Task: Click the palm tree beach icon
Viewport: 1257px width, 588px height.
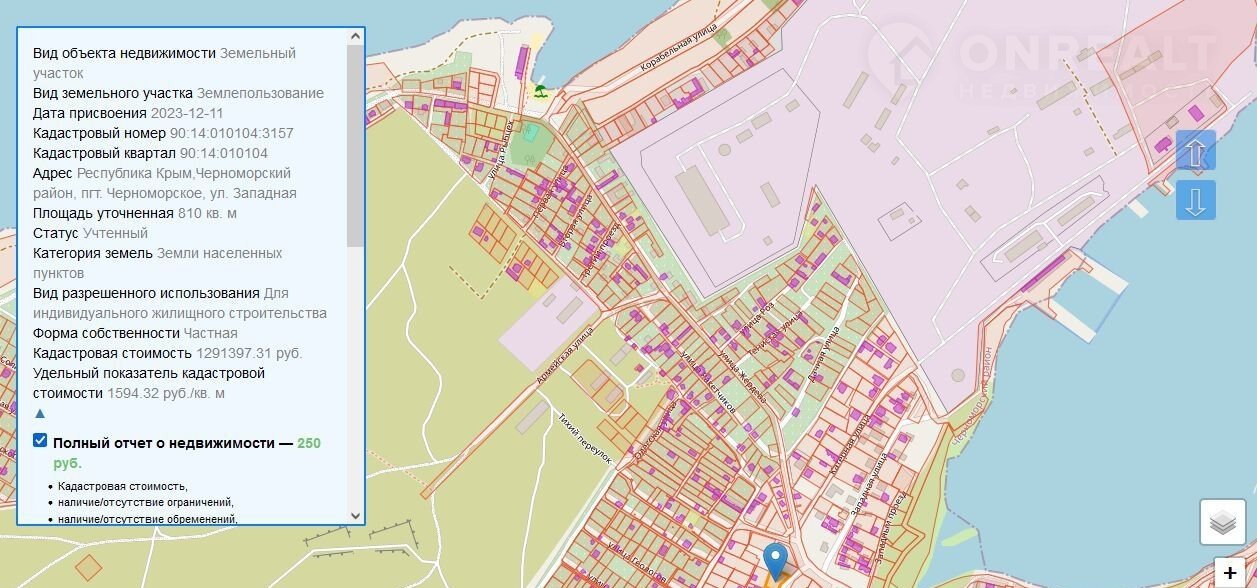Action: 541,91
